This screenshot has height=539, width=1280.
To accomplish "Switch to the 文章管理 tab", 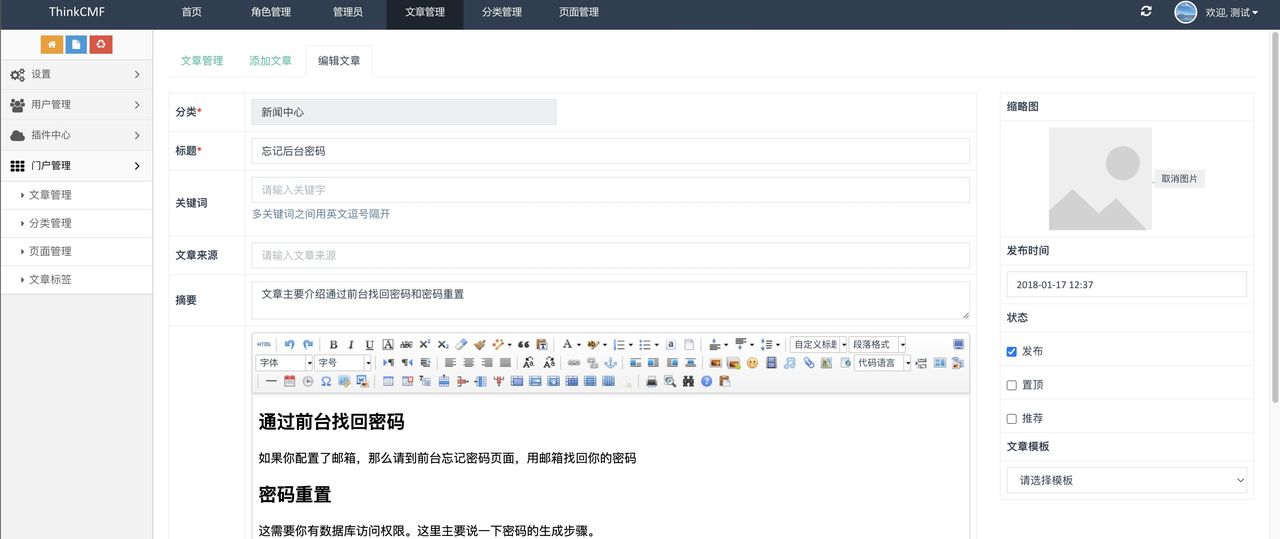I will click(x=201, y=61).
